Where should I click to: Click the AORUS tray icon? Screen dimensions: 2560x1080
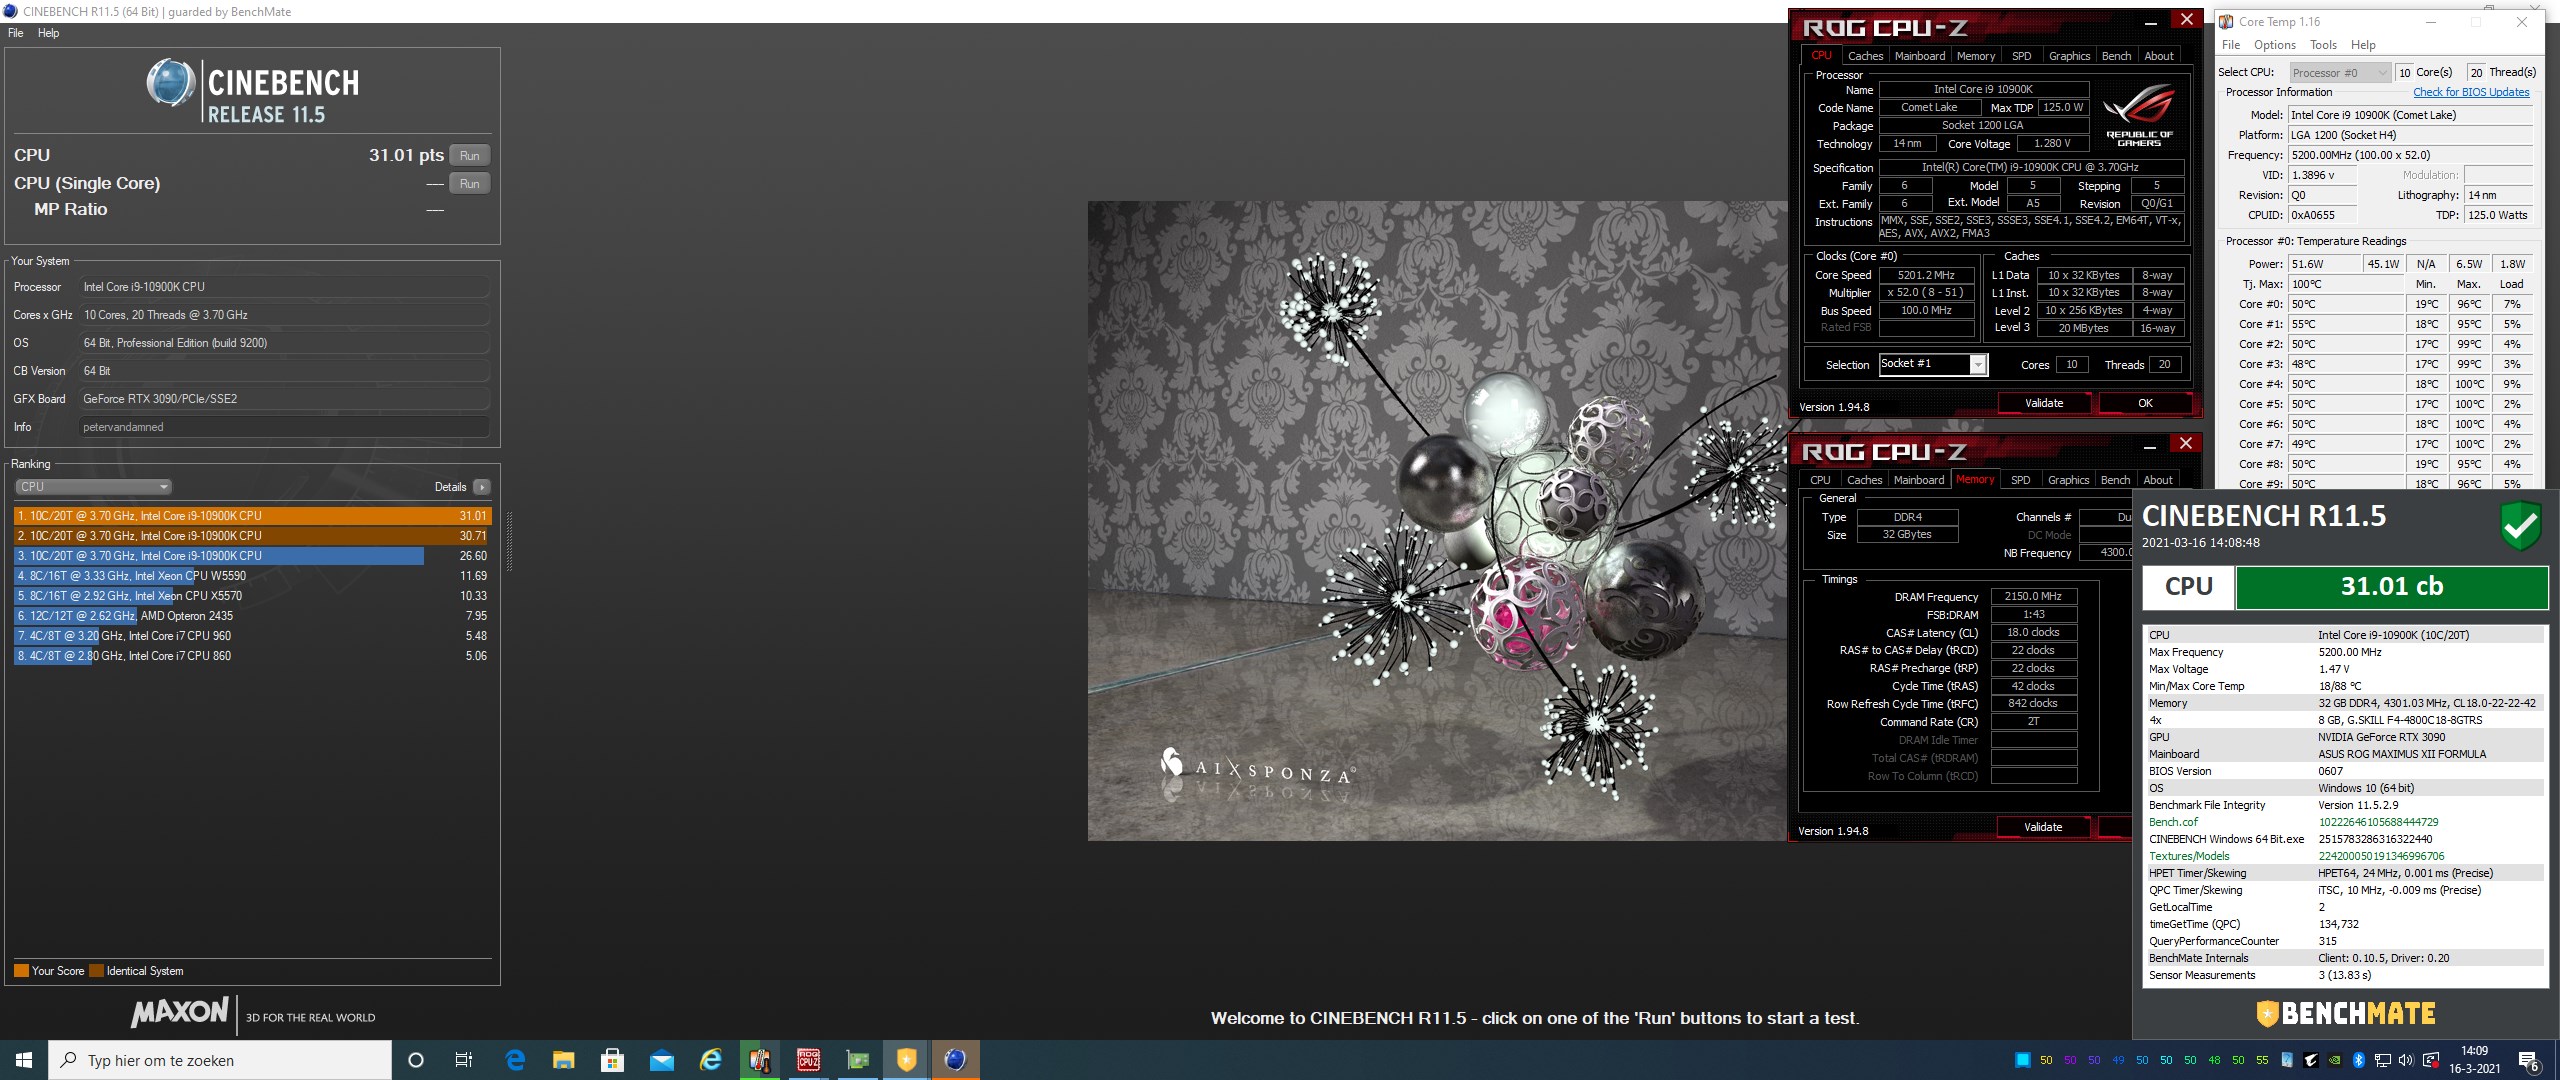(2311, 1060)
